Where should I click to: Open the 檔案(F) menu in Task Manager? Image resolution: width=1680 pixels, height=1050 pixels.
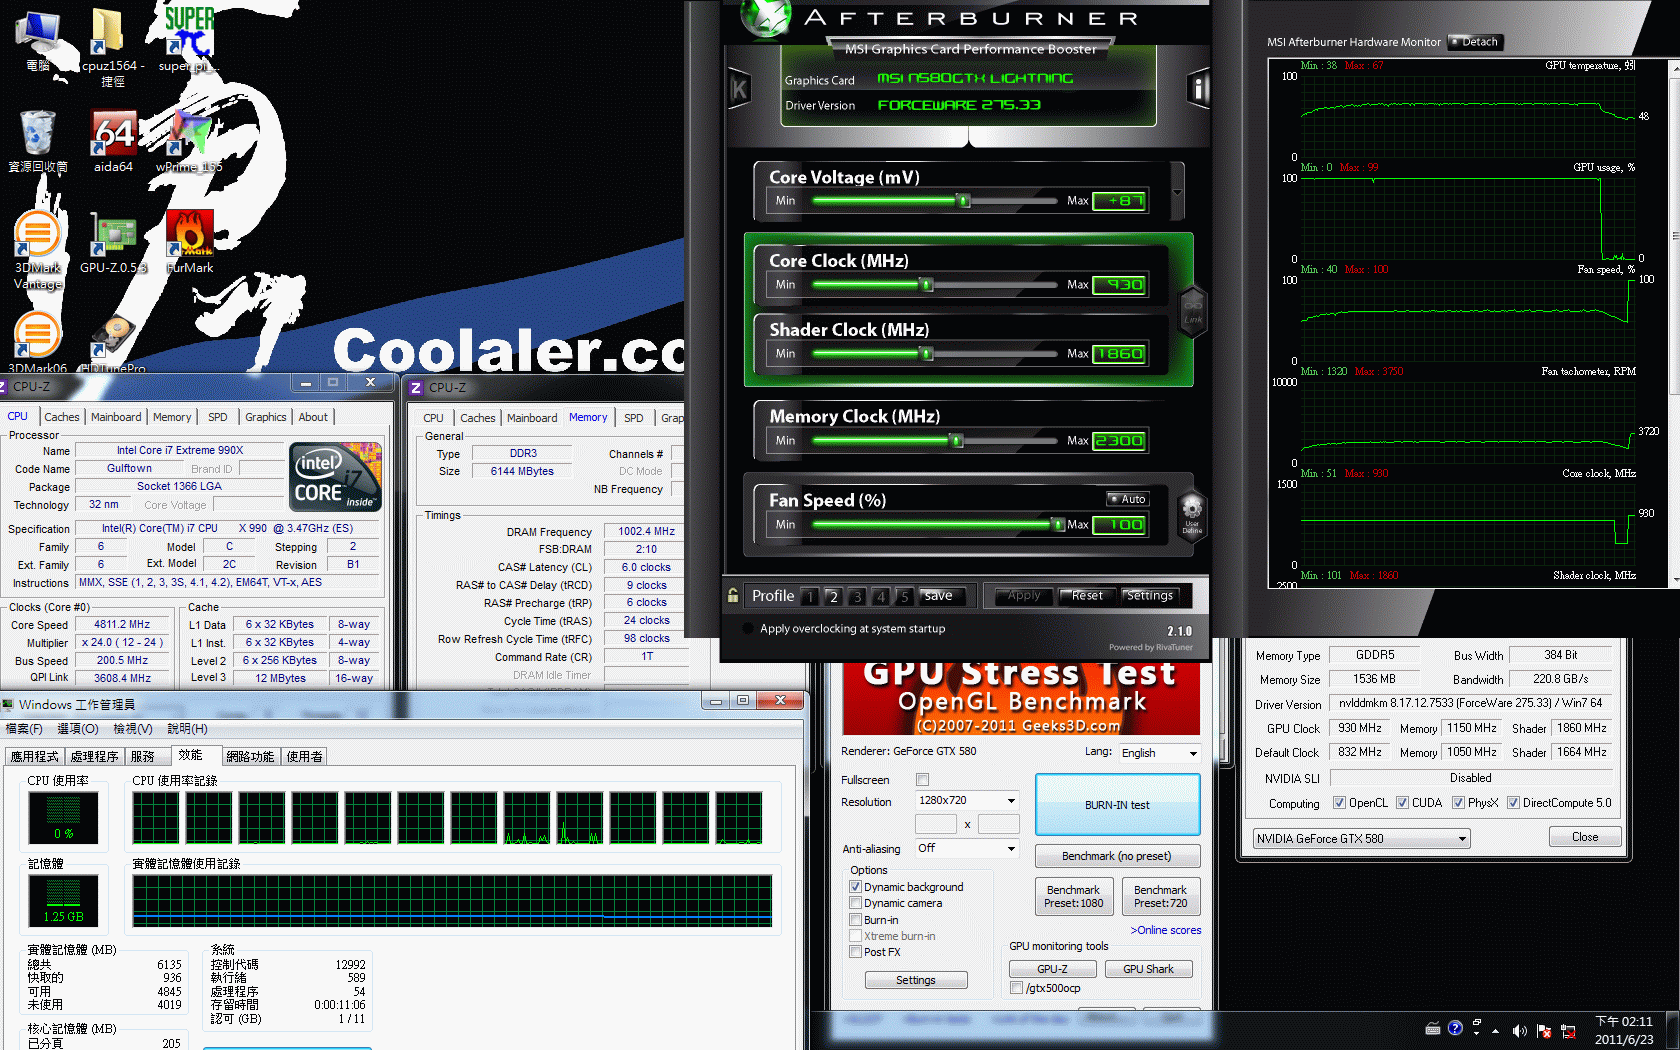24,729
